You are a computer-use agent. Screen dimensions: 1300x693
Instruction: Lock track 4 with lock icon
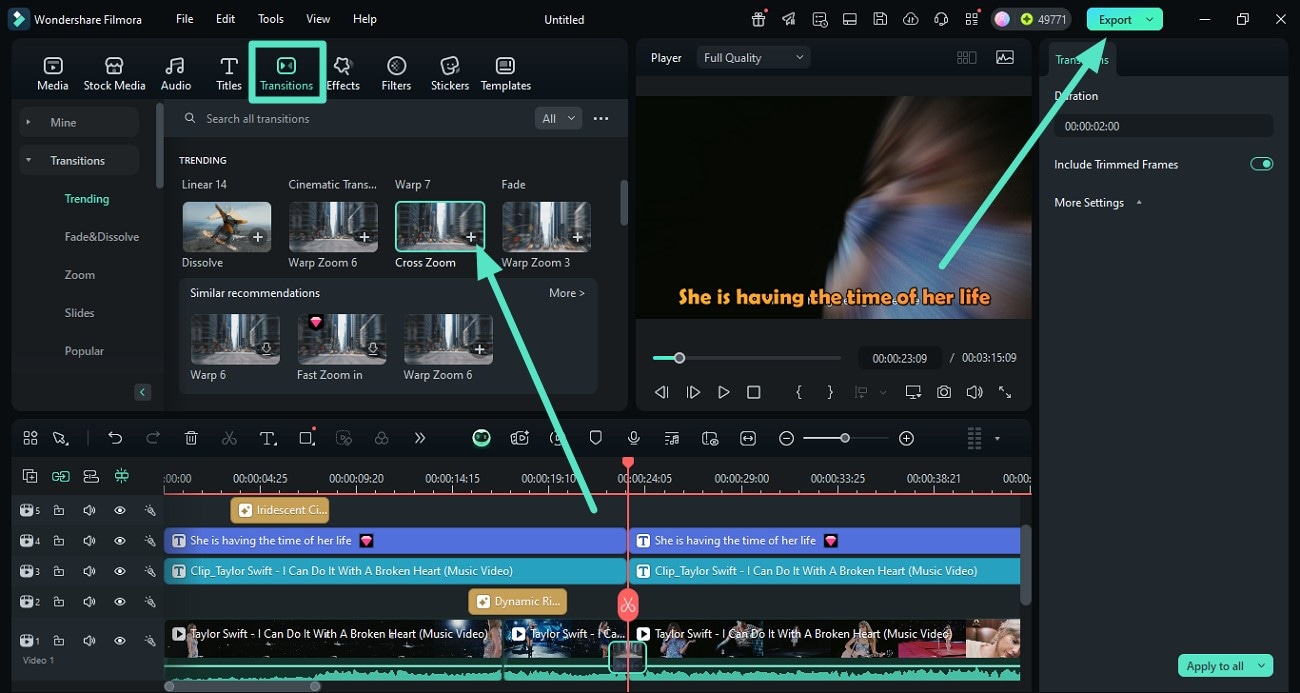click(59, 541)
